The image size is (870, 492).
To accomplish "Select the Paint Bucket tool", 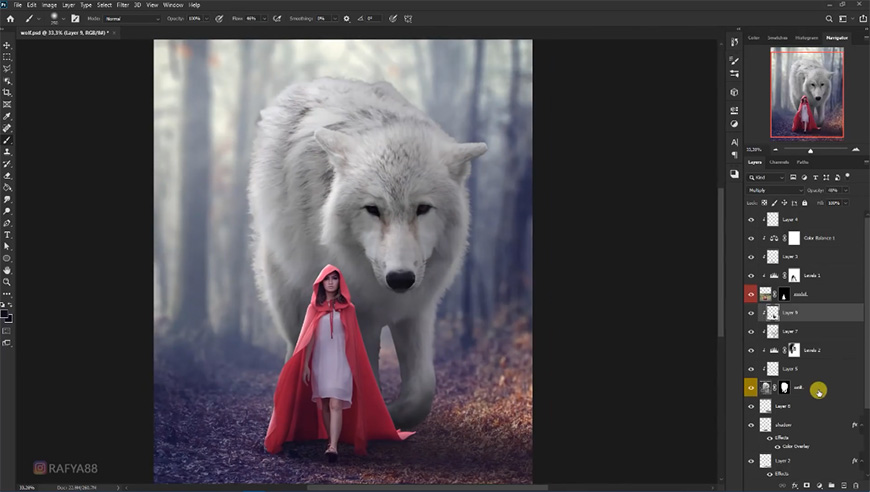I will tap(7, 187).
